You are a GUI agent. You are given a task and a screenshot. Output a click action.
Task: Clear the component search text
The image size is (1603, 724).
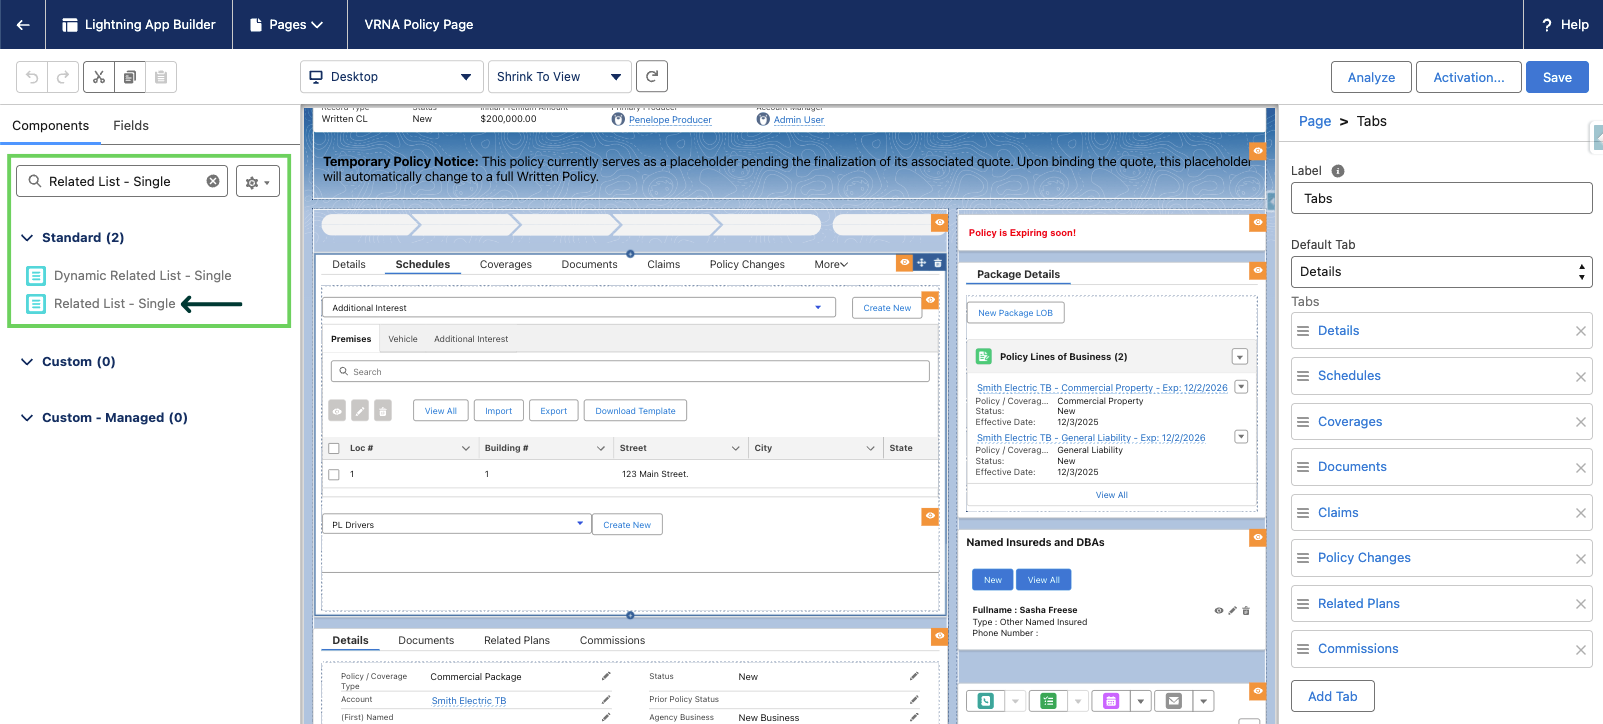(213, 181)
